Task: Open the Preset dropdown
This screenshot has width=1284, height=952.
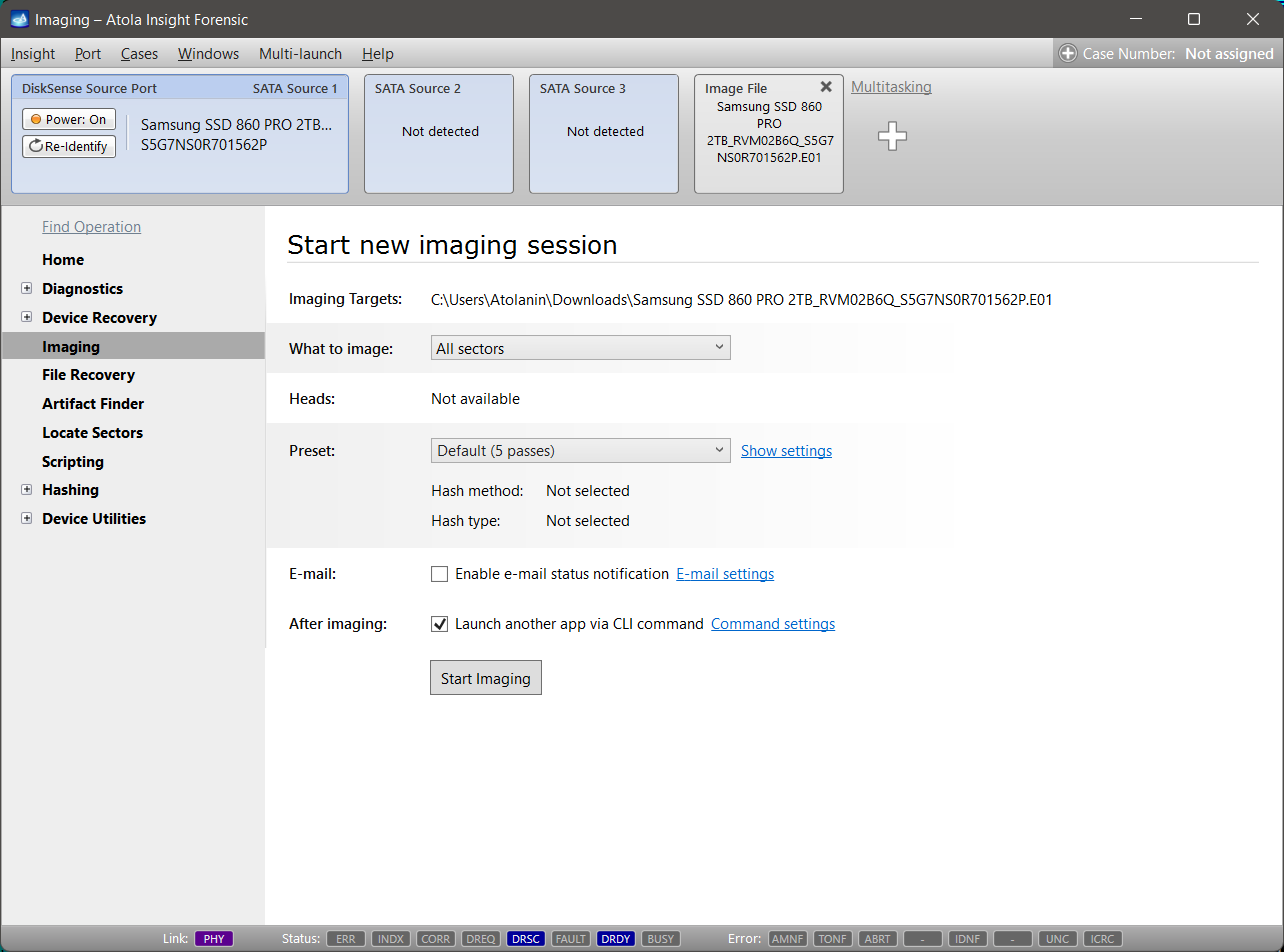Action: [580, 451]
